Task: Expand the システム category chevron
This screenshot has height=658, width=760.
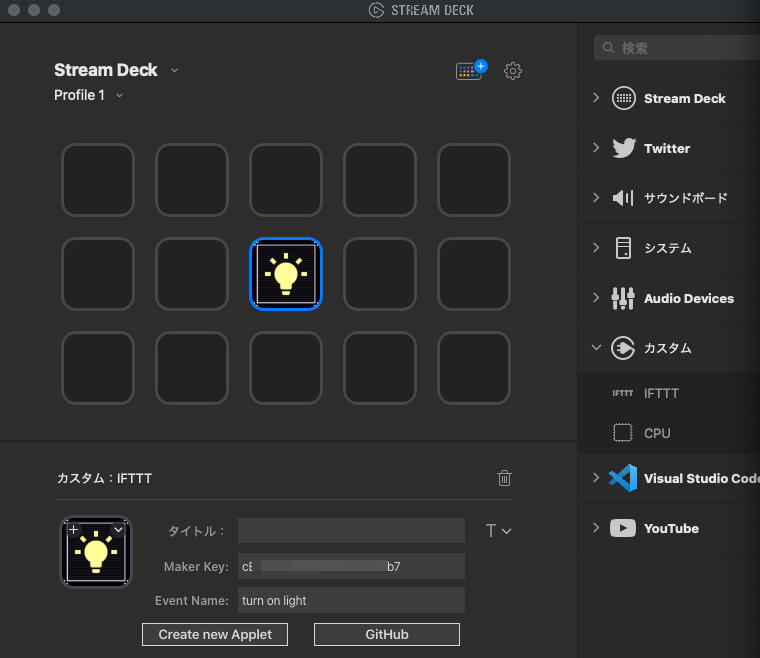Action: (x=596, y=248)
